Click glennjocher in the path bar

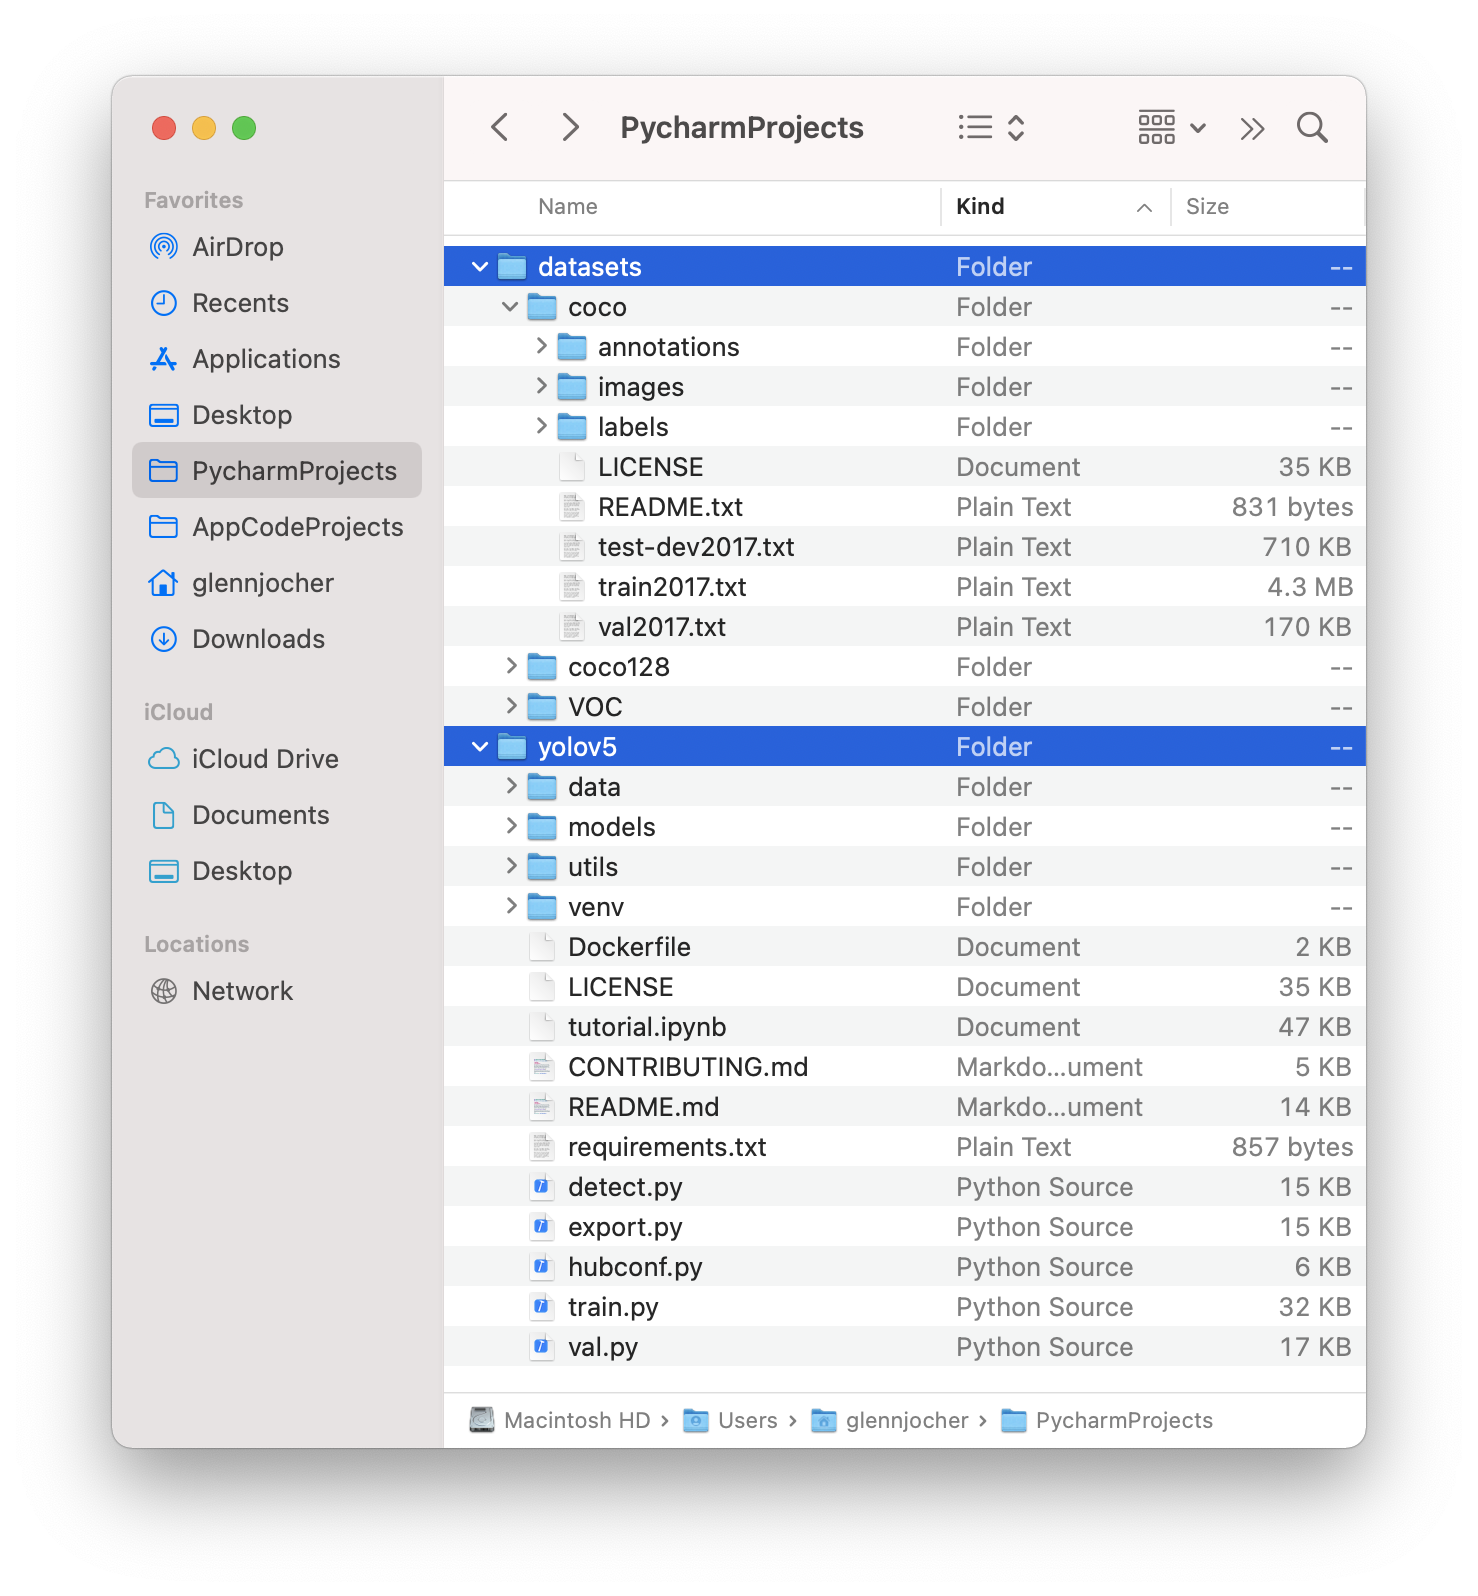coord(889,1420)
